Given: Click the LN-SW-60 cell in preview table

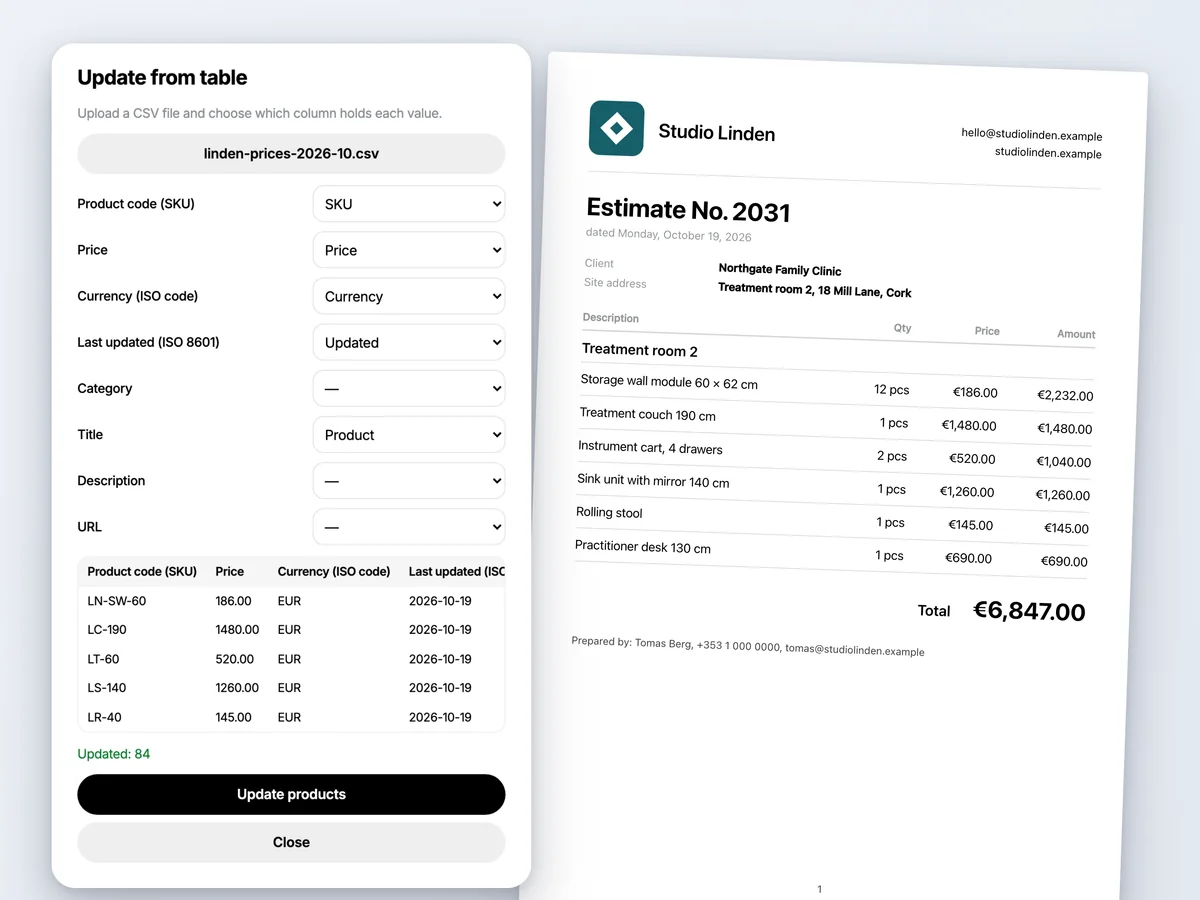Looking at the screenshot, I should 117,601.
